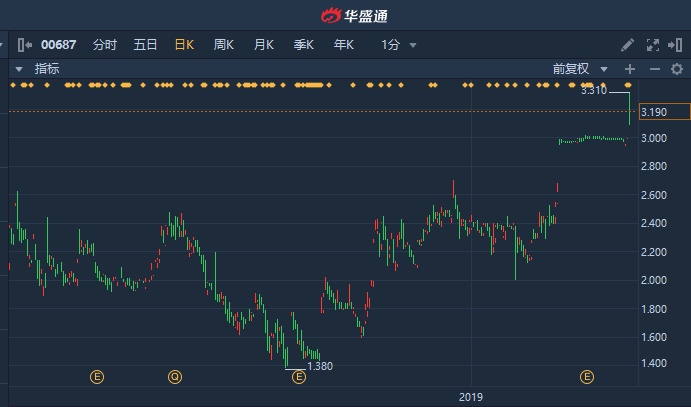The image size is (691, 407).
Task: Click the Q quarterly report marker
Action: click(x=175, y=377)
